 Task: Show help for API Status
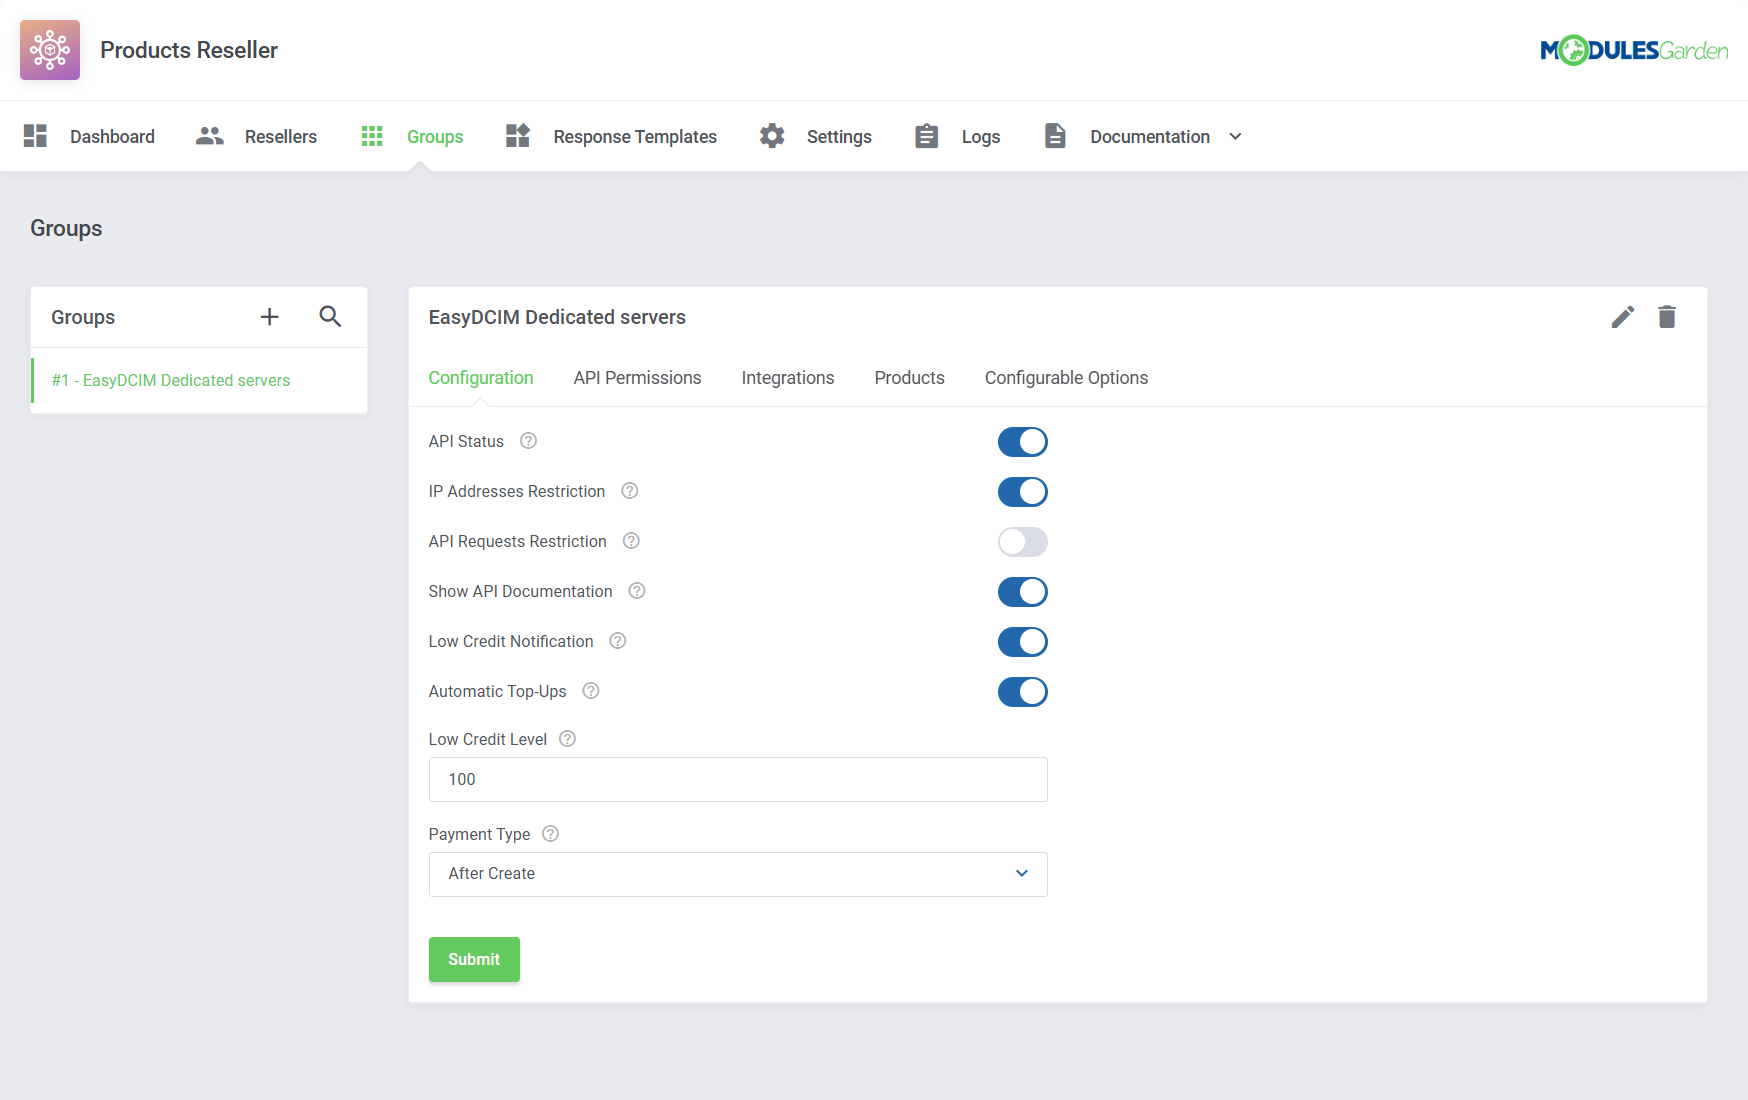(x=529, y=441)
